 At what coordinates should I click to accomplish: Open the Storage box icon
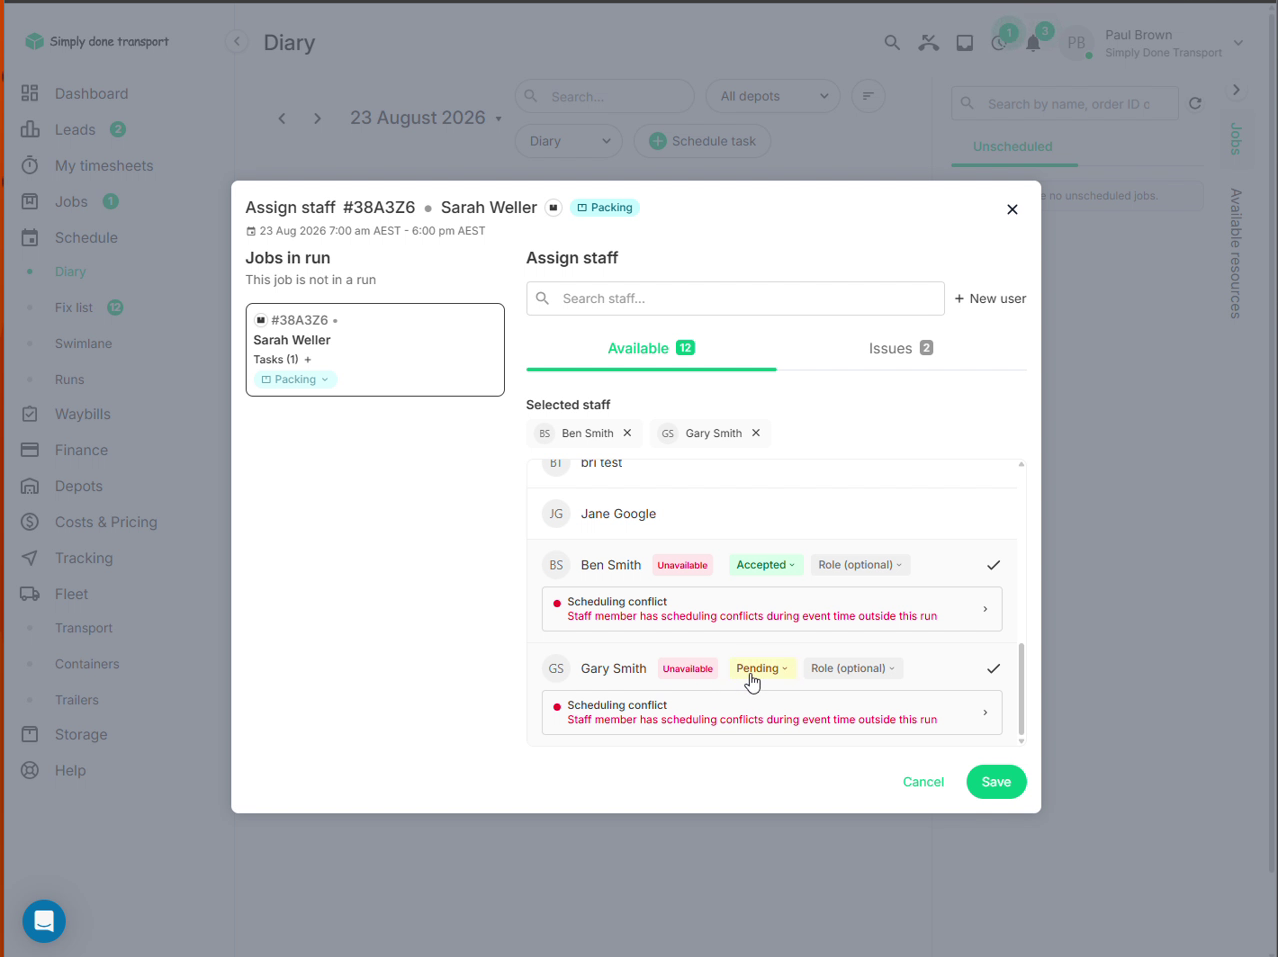(30, 734)
